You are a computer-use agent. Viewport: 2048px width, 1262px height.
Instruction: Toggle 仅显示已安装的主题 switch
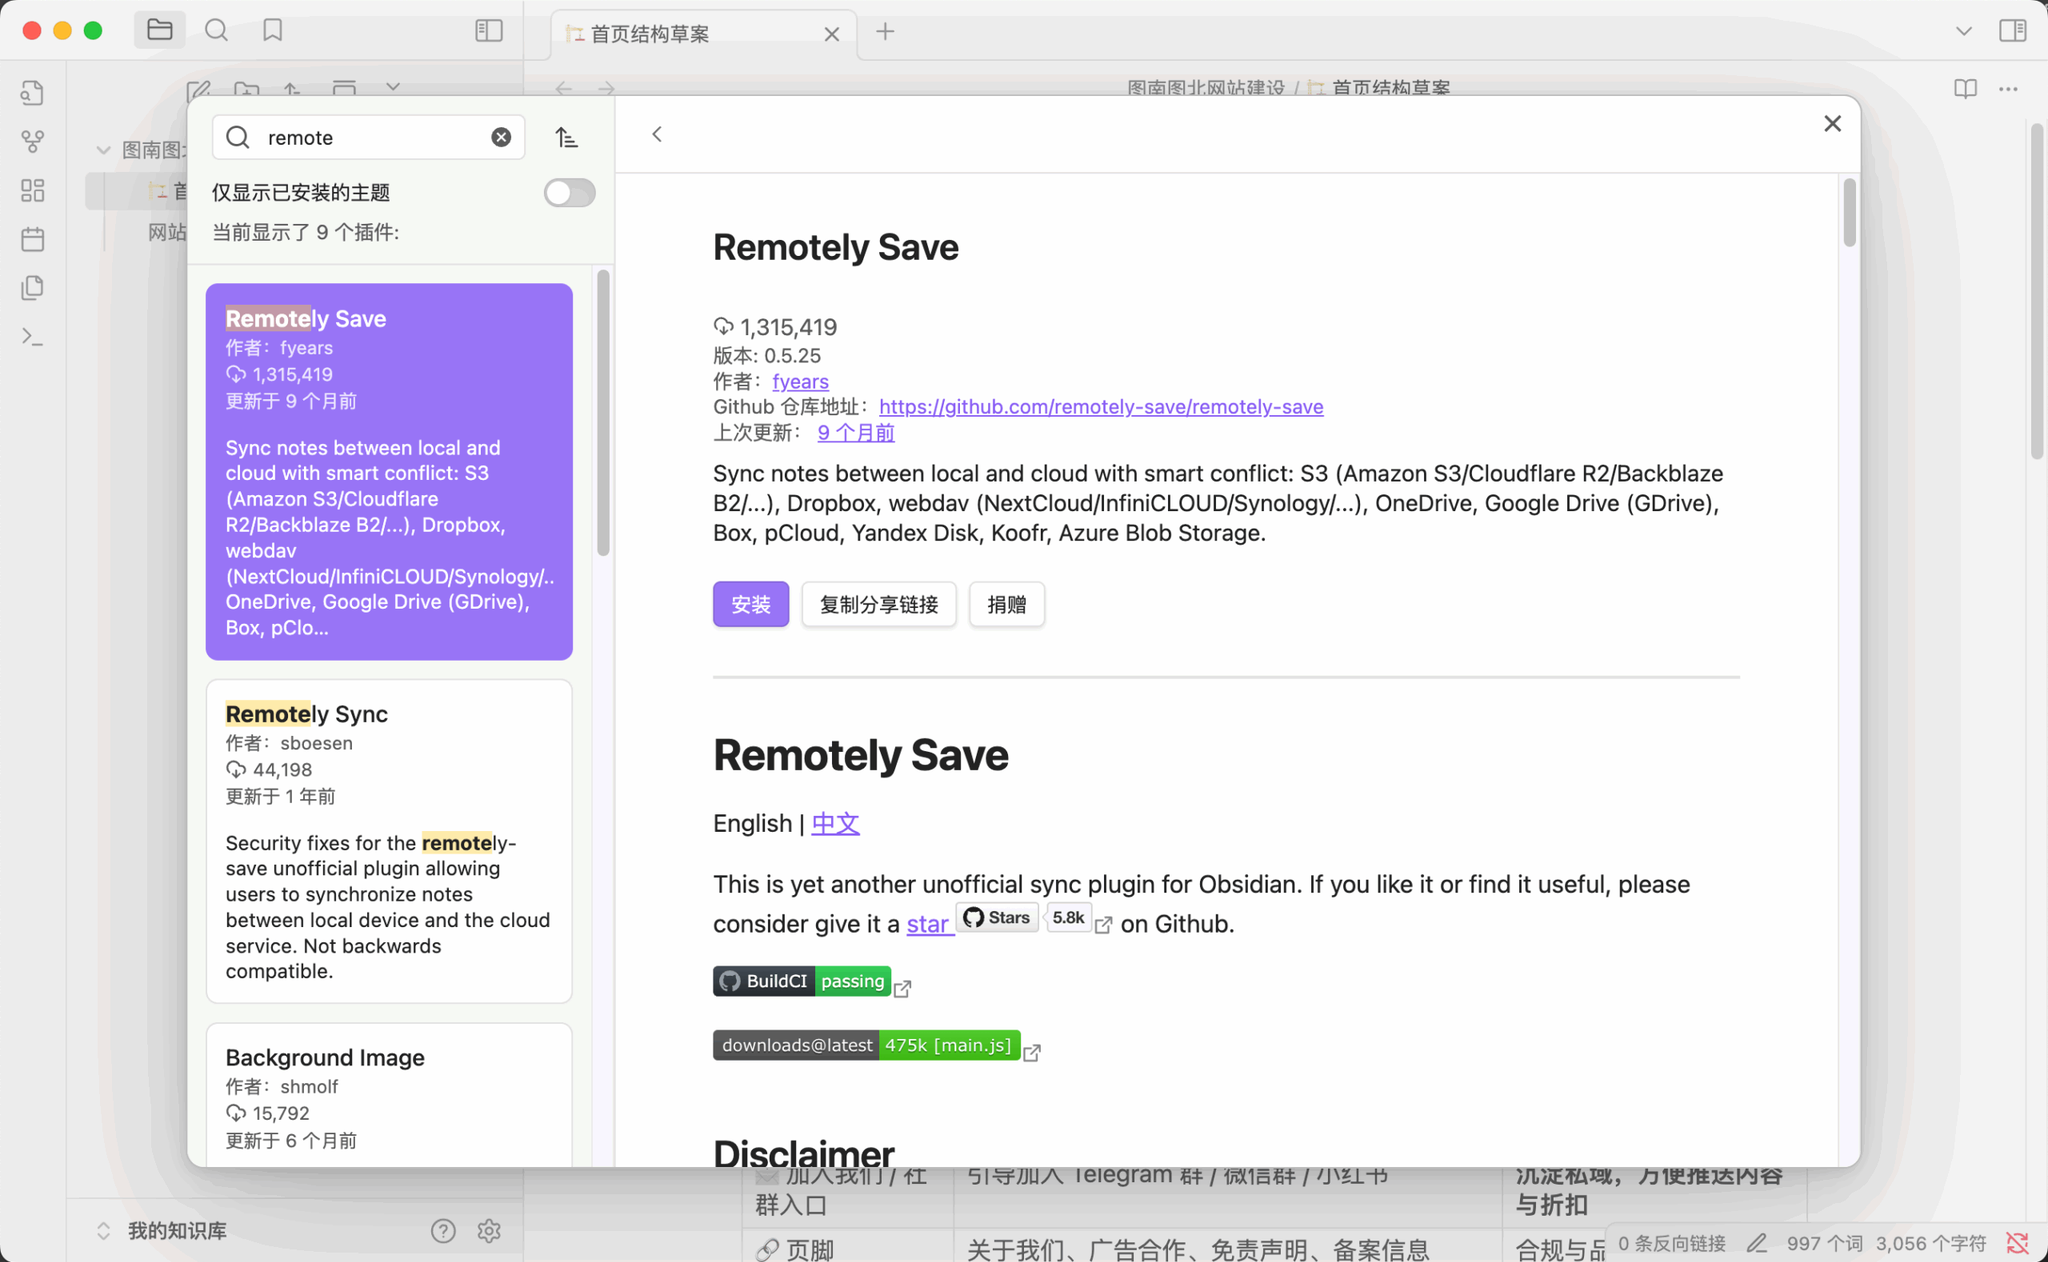(570, 192)
